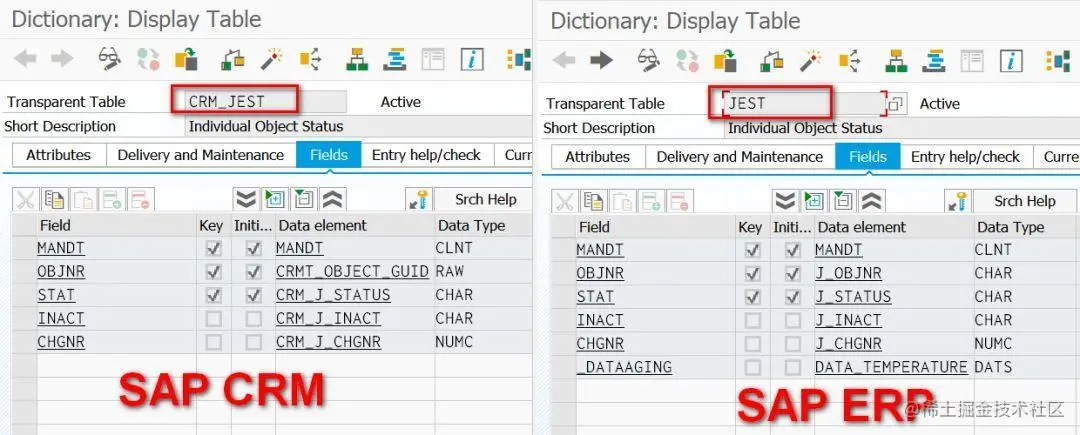Click stacked-bars navigation icon in right JEST window
This screenshot has width=1080, height=435.
tap(934, 61)
